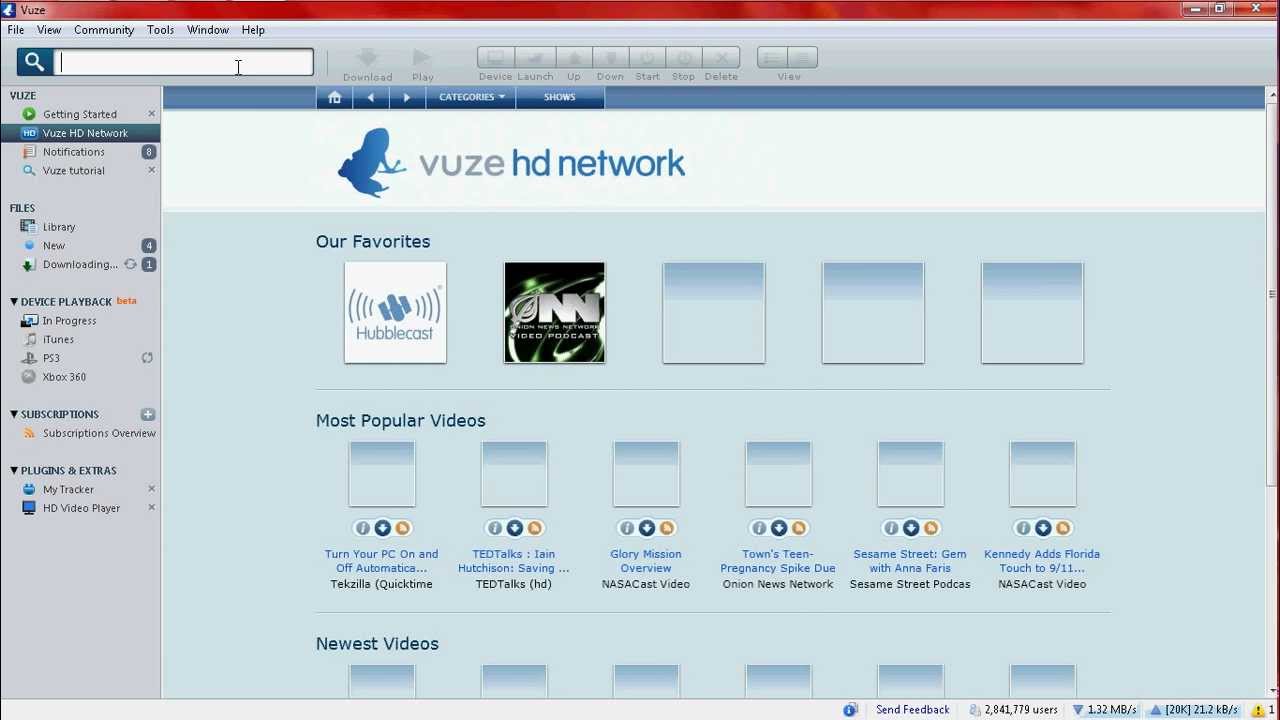Close the Getting Started sidebar entry
Screen dimensions: 1280x720
coord(151,114)
